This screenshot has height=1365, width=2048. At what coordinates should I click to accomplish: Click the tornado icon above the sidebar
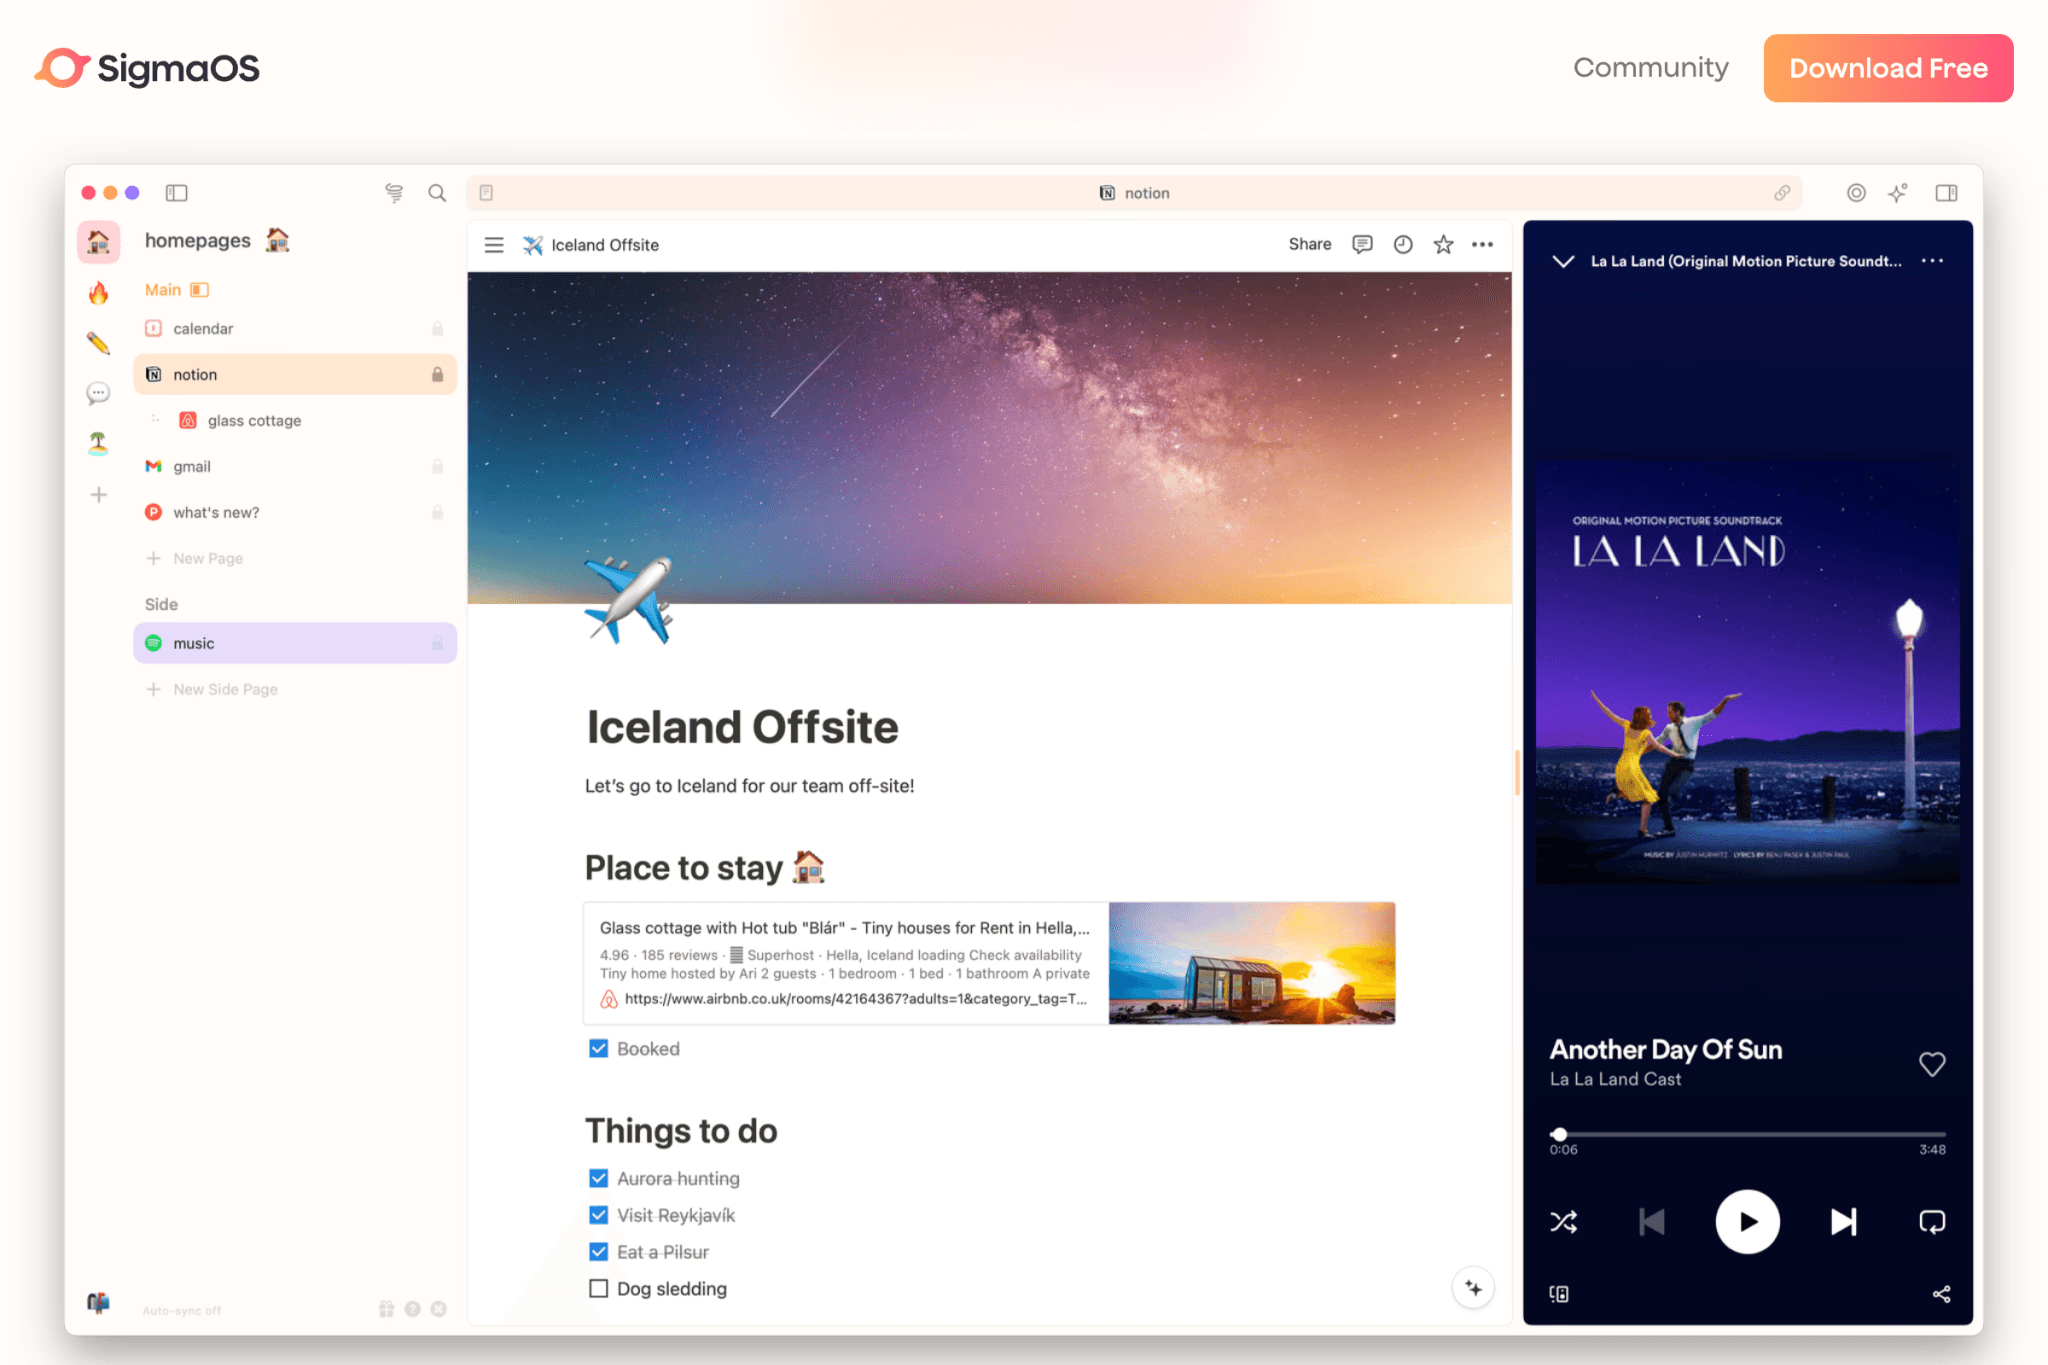(x=392, y=192)
